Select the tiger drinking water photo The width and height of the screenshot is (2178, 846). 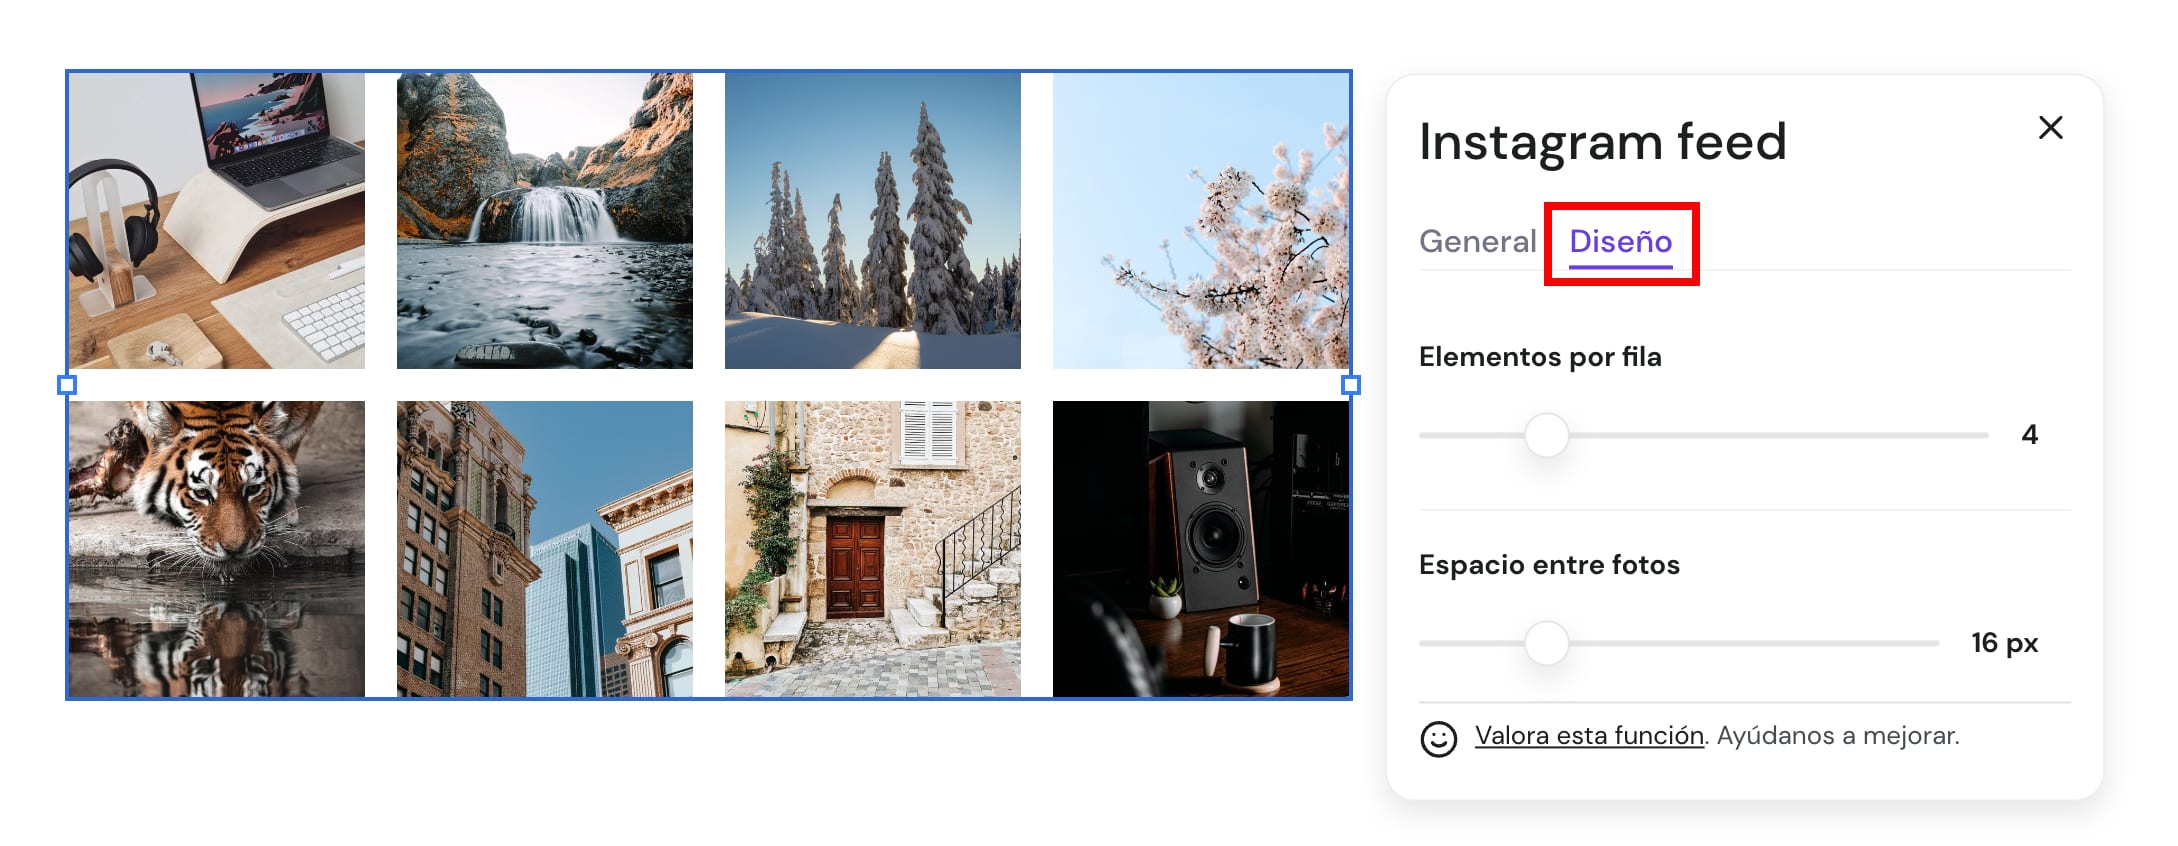(x=217, y=549)
